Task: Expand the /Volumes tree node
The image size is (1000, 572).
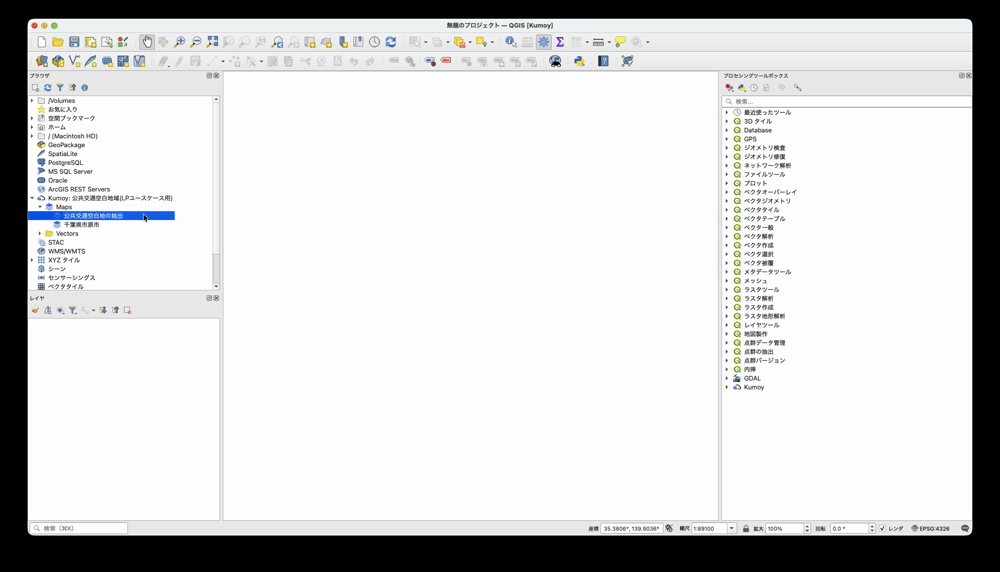Action: [x=32, y=101]
